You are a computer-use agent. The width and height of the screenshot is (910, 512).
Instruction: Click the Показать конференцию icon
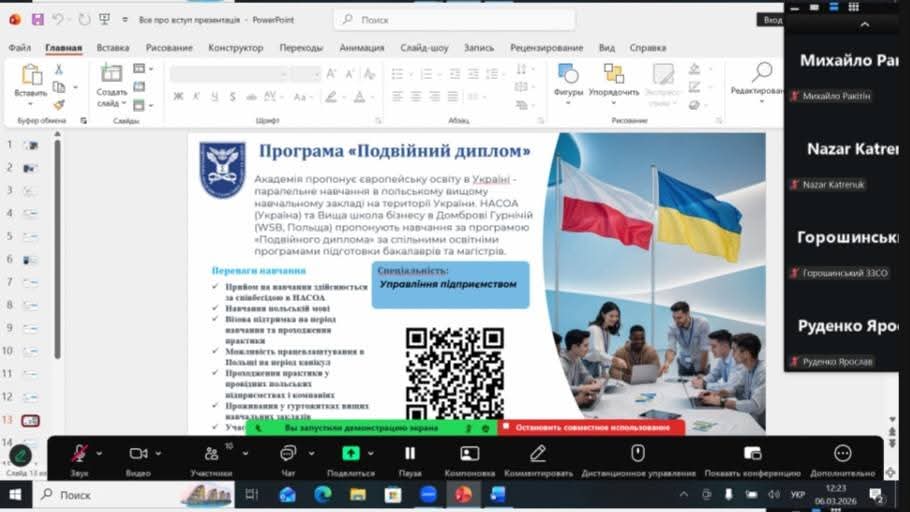pos(752,455)
